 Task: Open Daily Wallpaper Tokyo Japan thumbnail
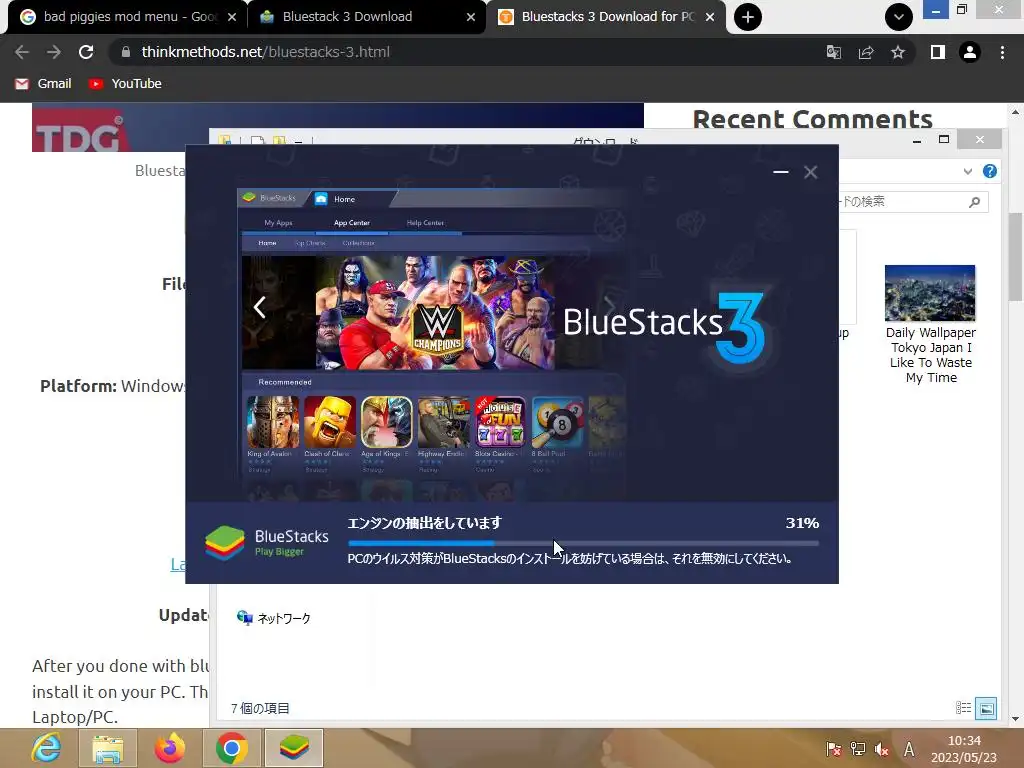(930, 325)
